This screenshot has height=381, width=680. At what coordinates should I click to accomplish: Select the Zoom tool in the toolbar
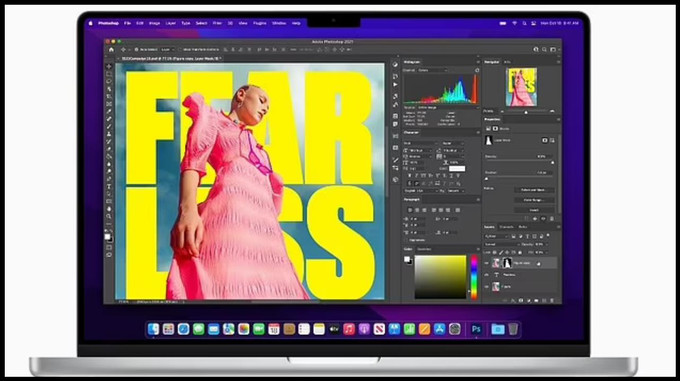tap(109, 216)
